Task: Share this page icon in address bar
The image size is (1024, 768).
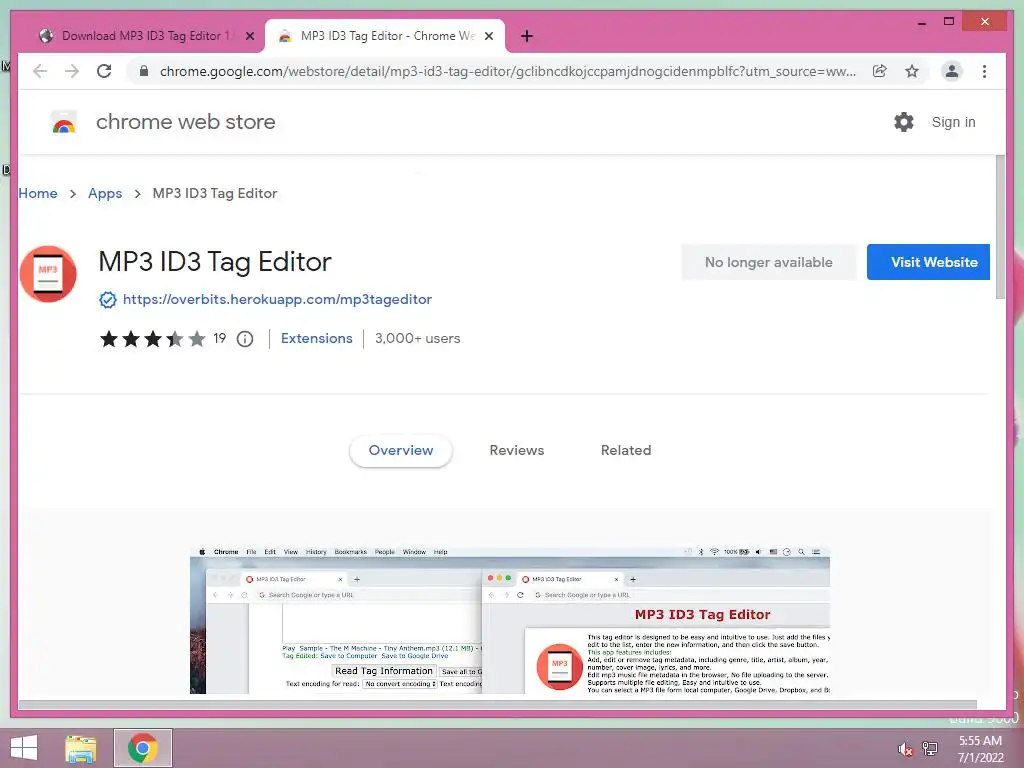Action: [x=880, y=71]
